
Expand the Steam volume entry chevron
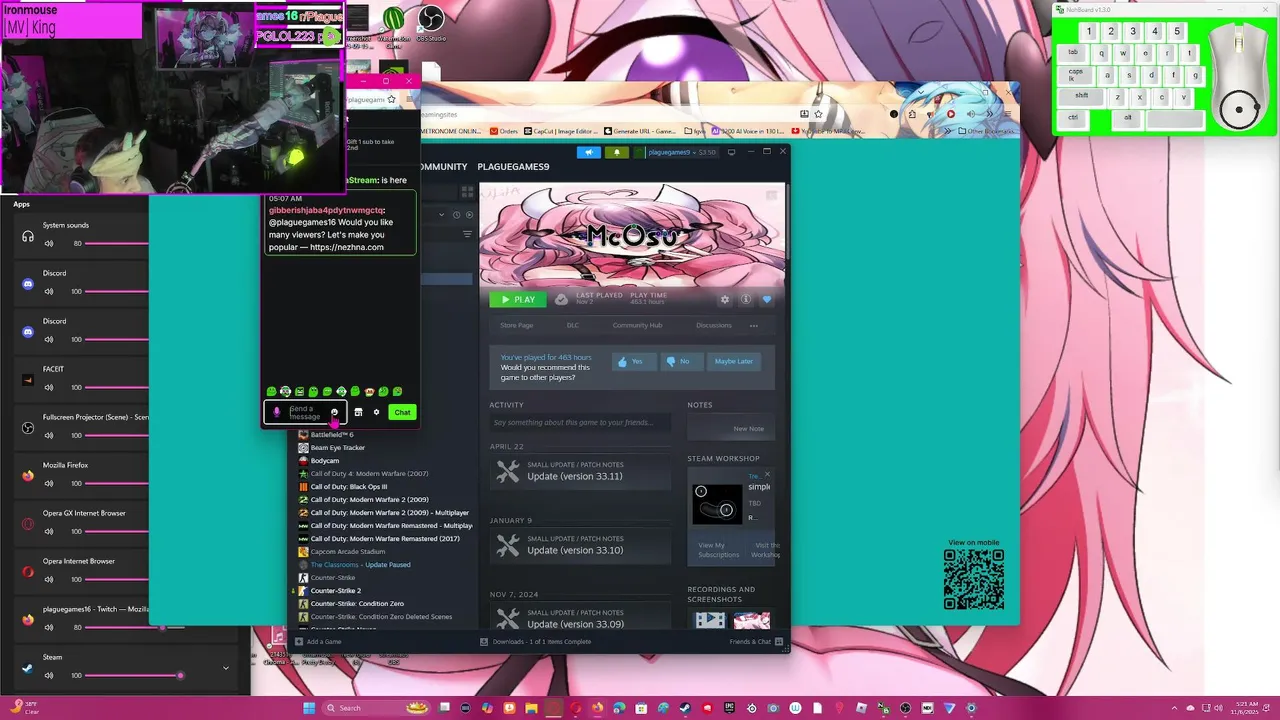tap(225, 668)
